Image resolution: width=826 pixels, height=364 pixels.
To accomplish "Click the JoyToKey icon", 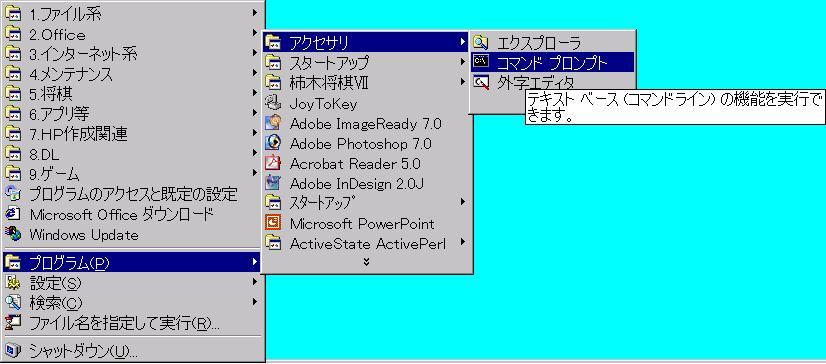I will 273,103.
